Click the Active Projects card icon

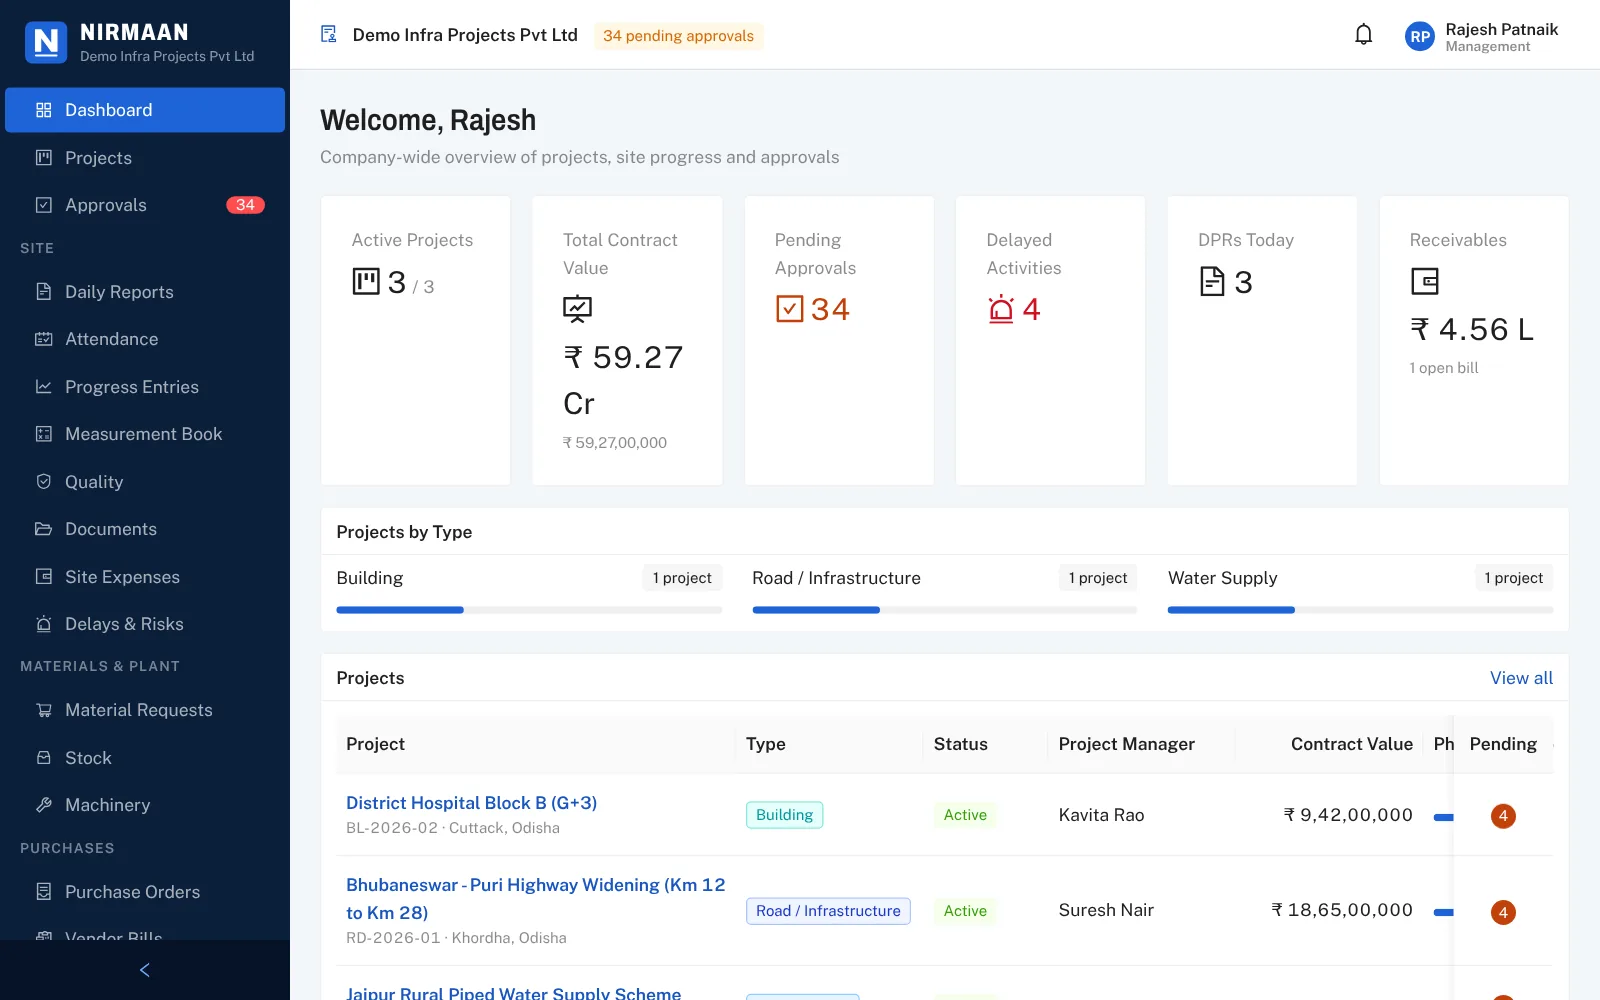tap(366, 282)
